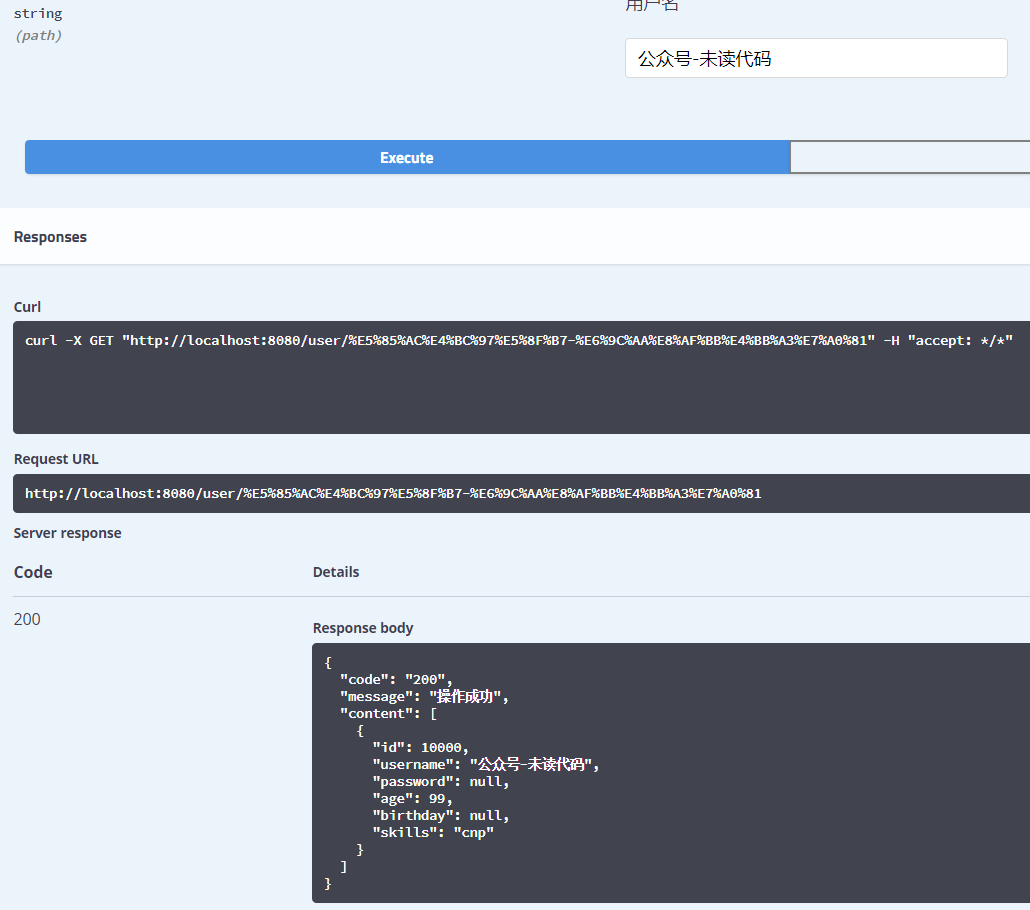Click the Server response heading
This screenshot has width=1030, height=910.
click(x=67, y=533)
